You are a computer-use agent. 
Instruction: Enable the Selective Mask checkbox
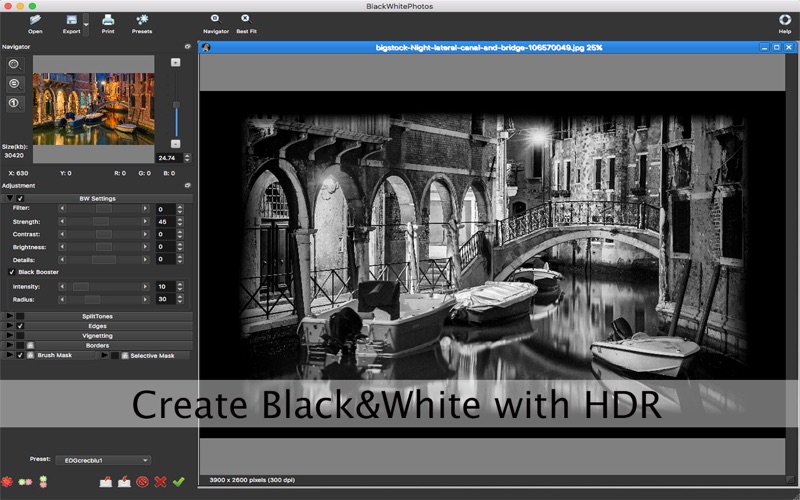(x=115, y=356)
